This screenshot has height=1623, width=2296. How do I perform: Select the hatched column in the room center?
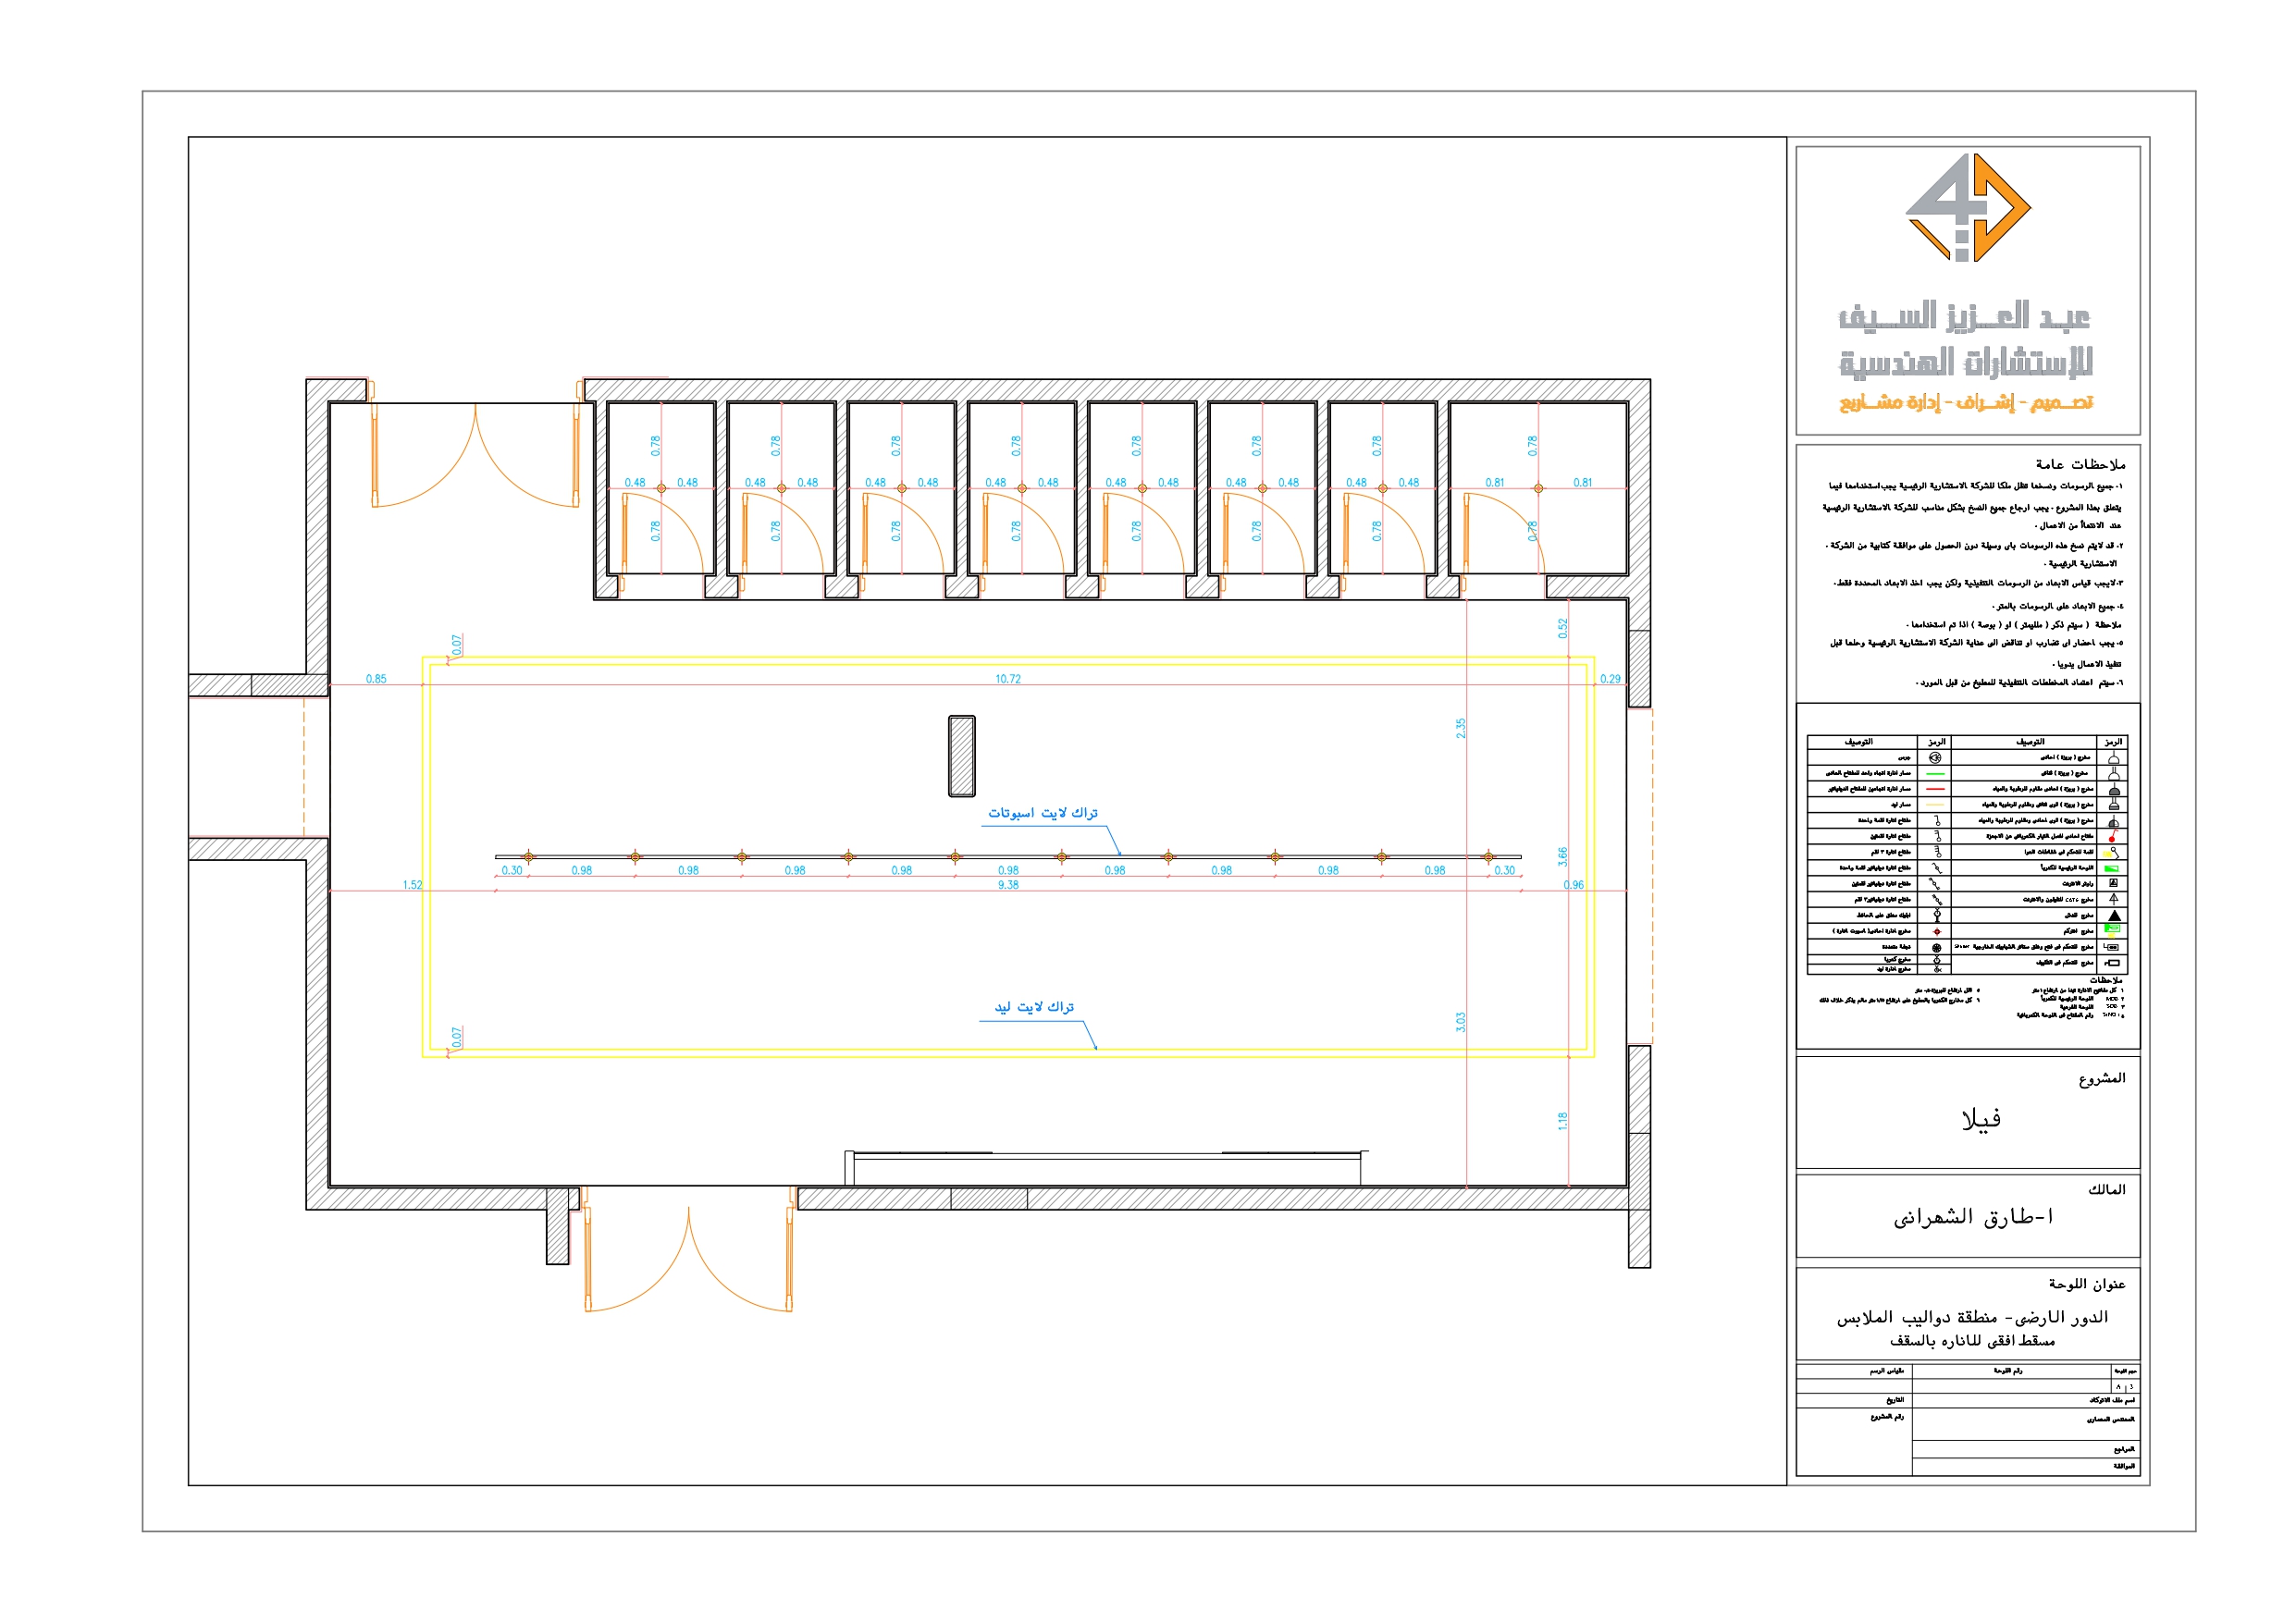click(x=961, y=756)
